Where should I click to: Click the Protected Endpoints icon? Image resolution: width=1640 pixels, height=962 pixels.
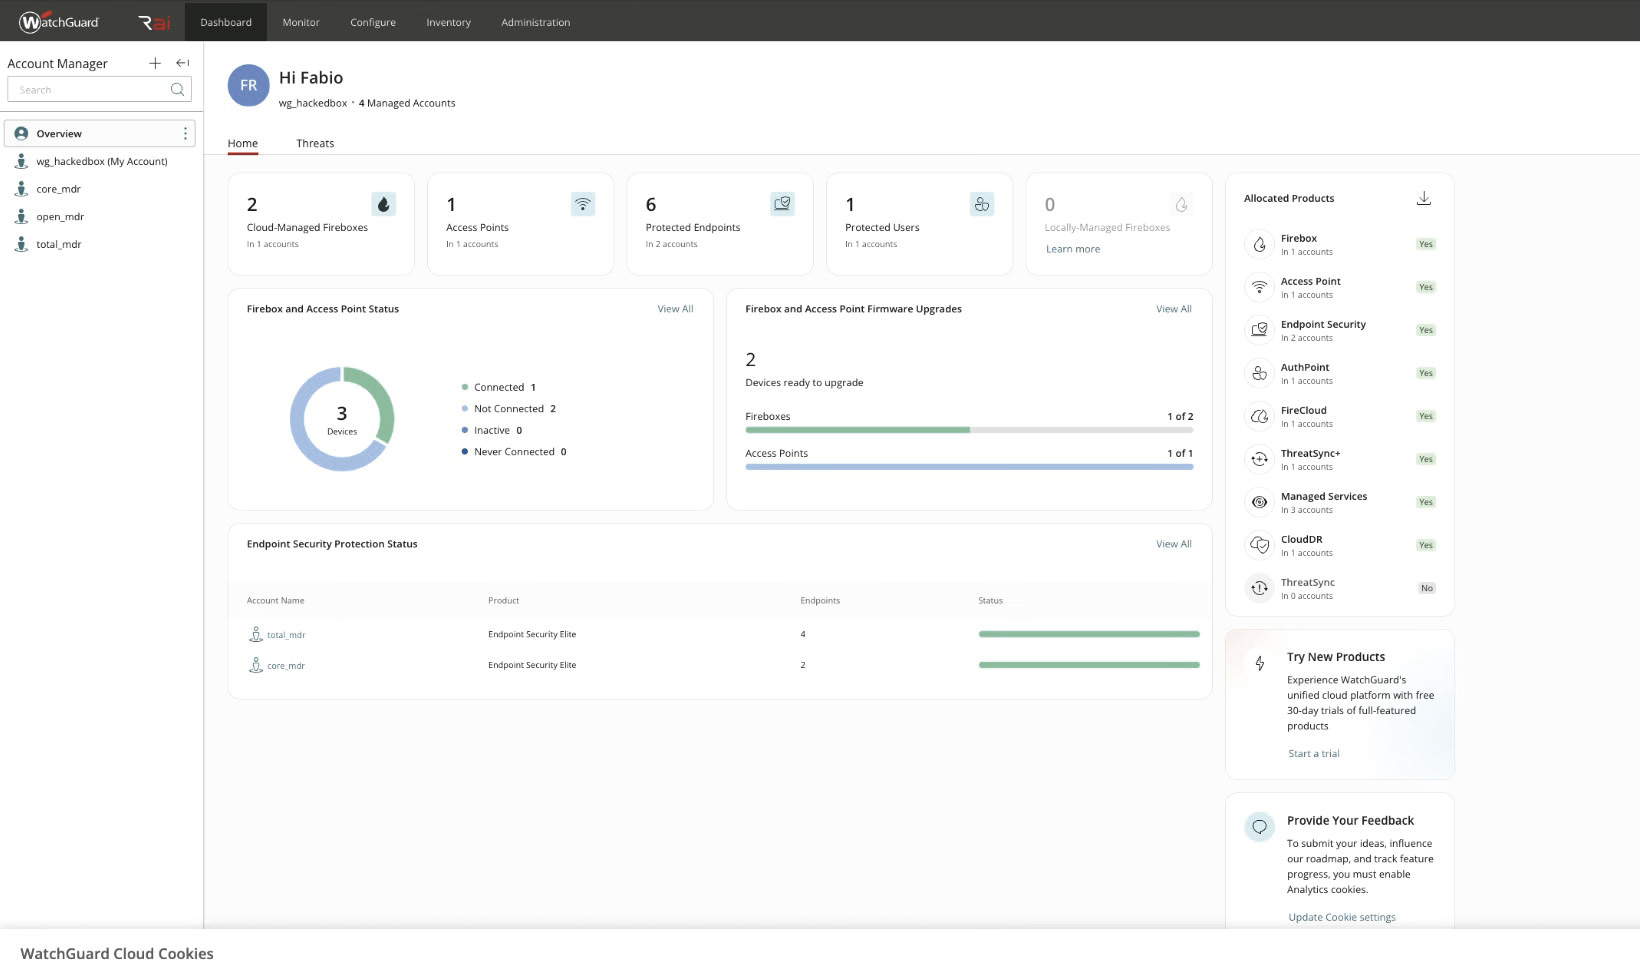coord(782,204)
